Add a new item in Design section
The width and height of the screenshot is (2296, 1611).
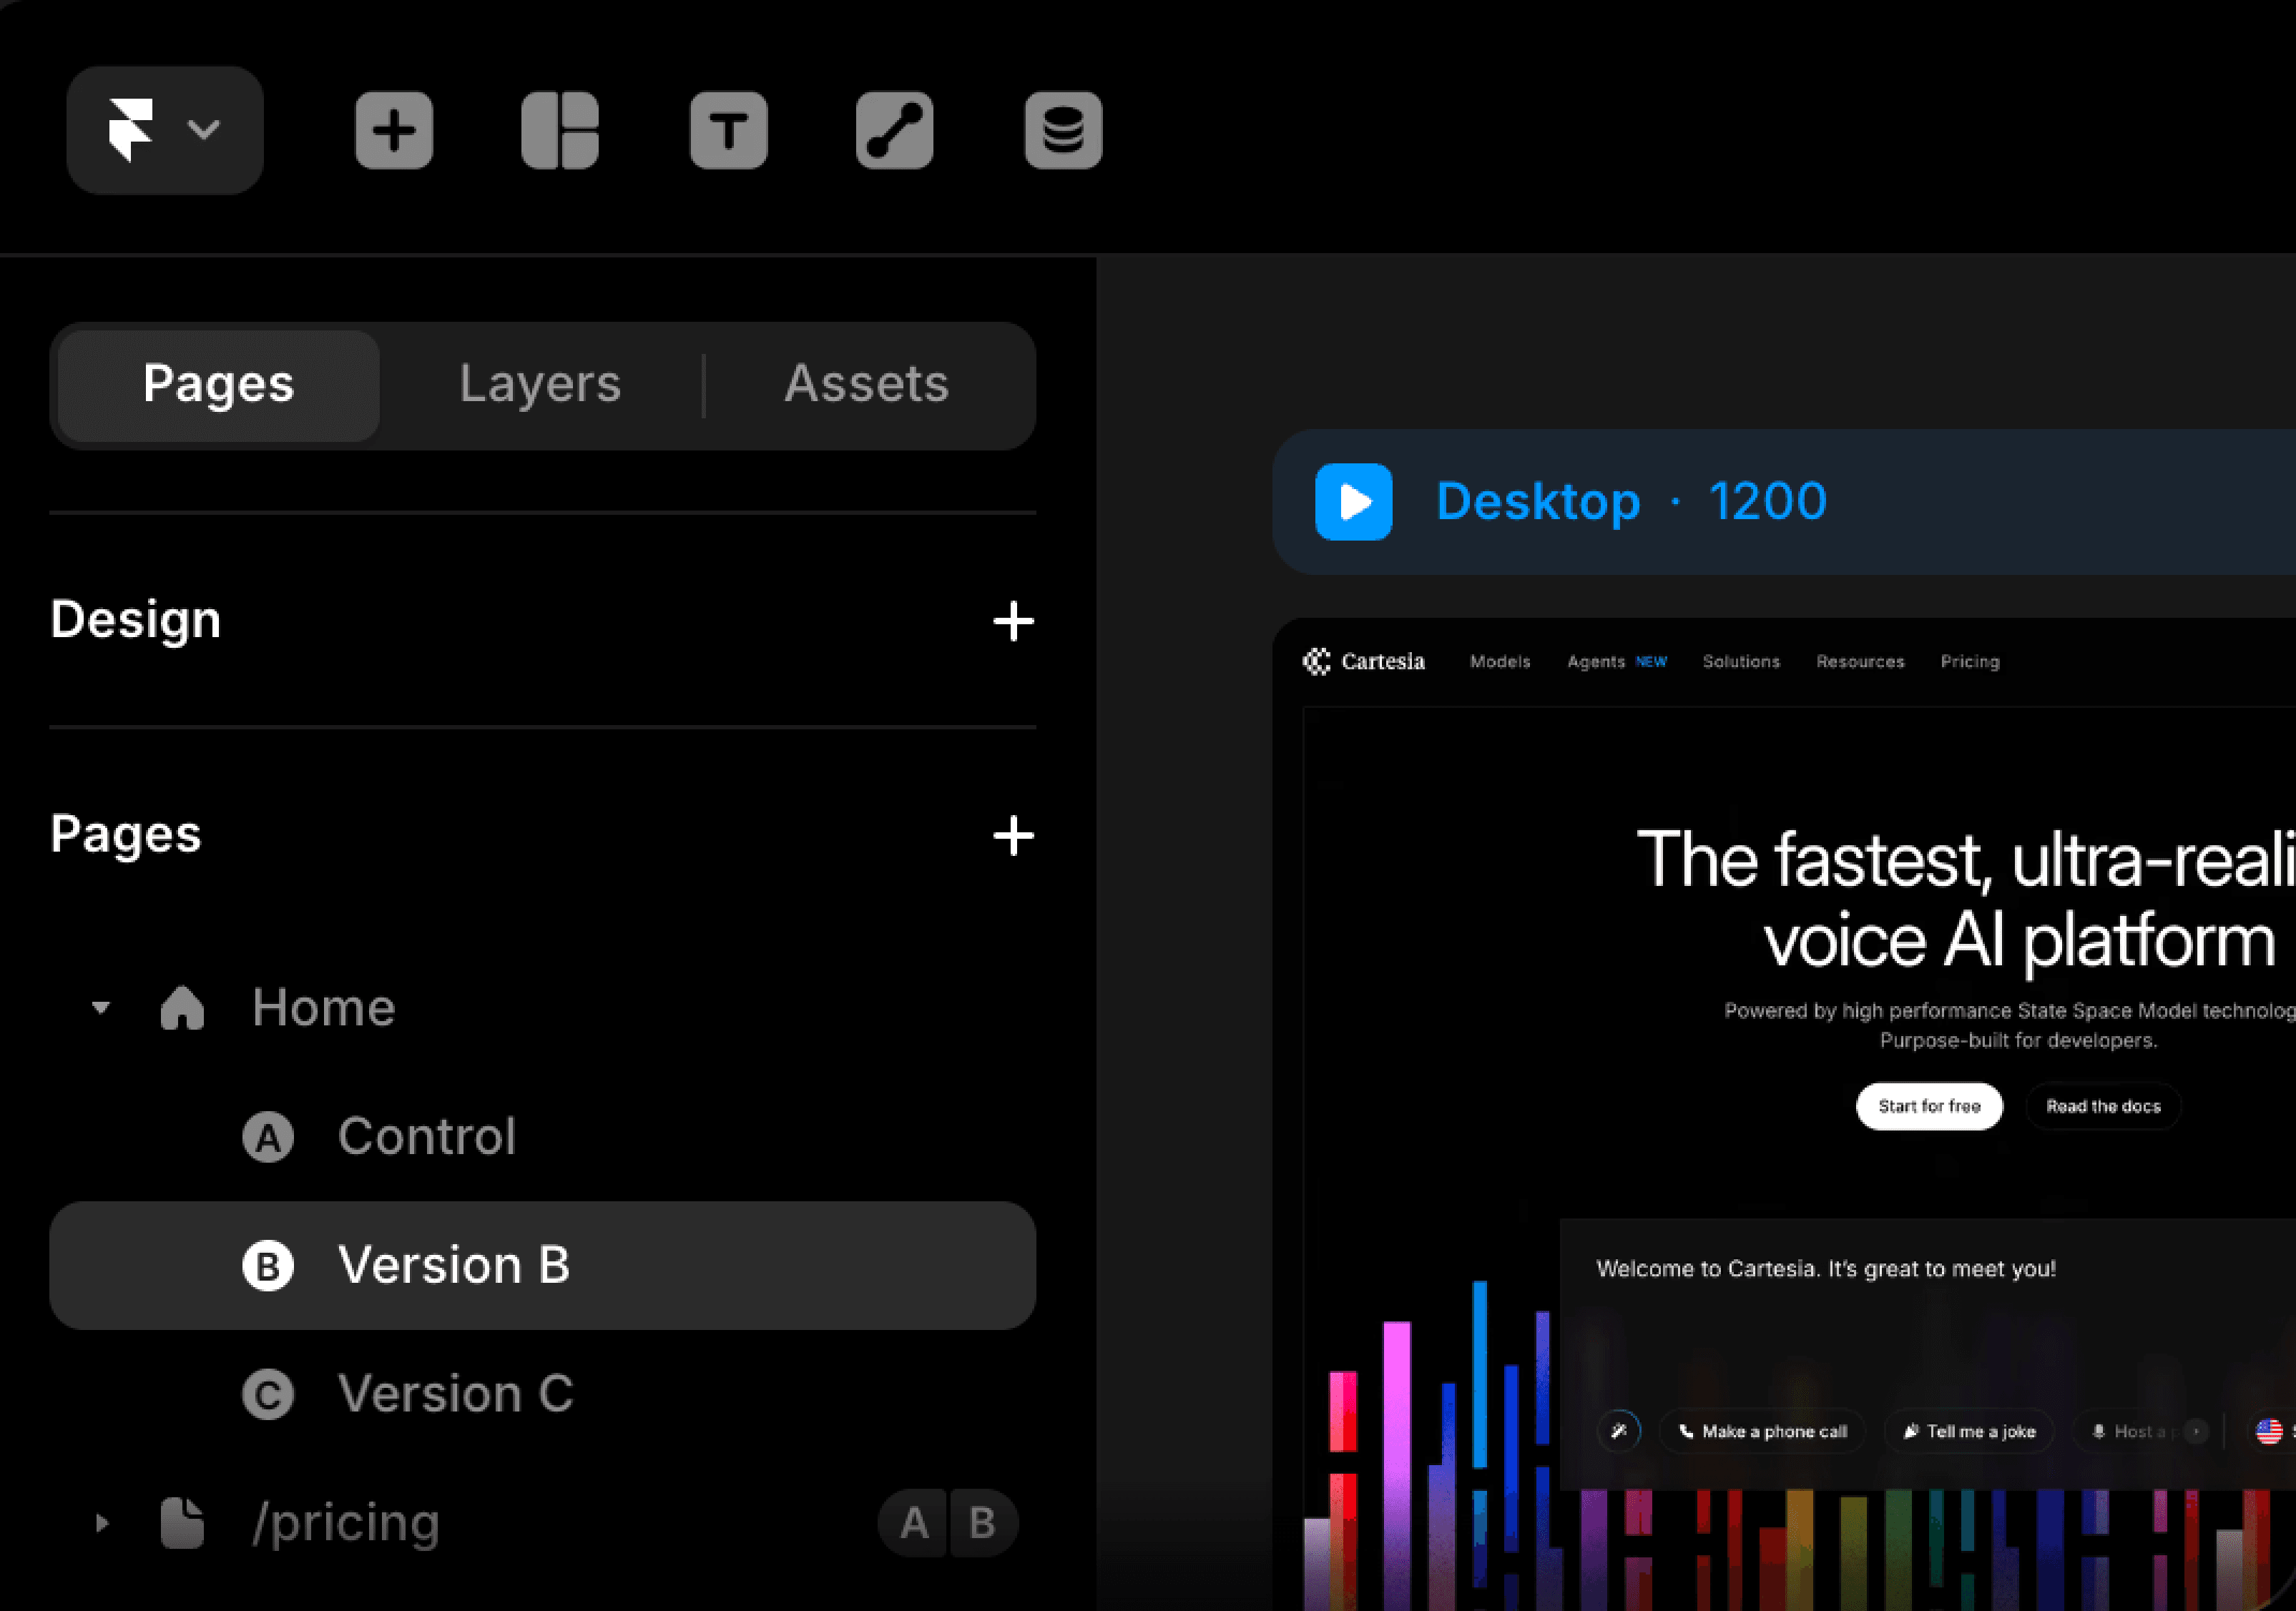1013,621
